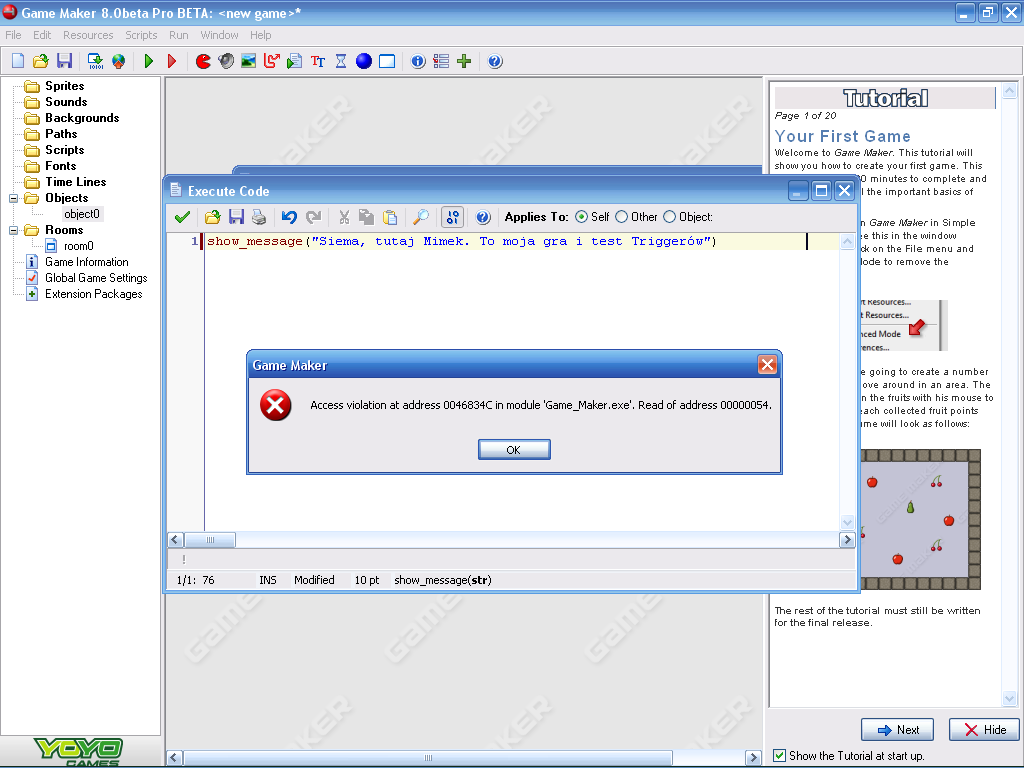Click the magnifier Find icon in code editor

pos(421,217)
